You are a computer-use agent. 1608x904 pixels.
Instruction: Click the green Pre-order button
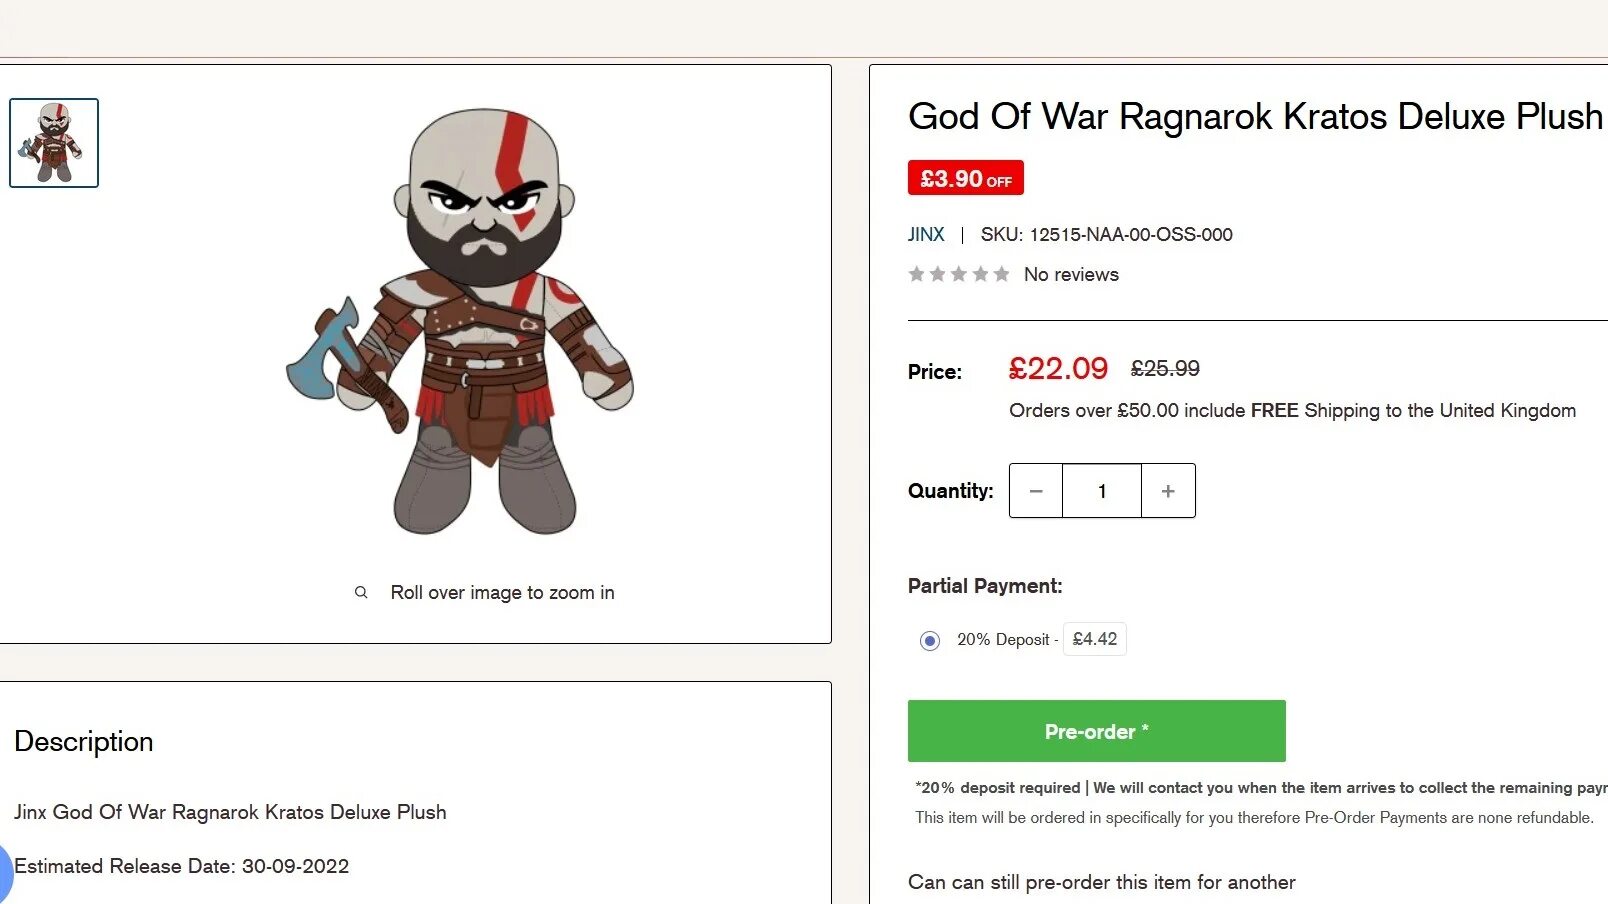[x=1096, y=731]
